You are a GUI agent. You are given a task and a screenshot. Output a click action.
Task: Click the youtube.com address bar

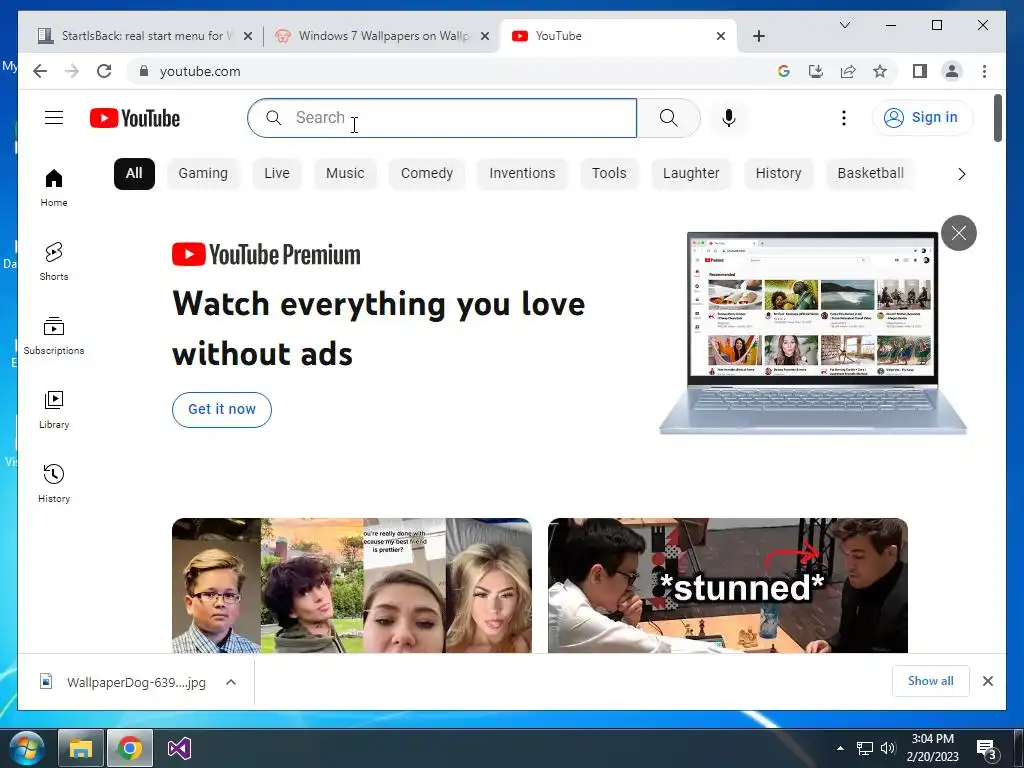(x=451, y=71)
